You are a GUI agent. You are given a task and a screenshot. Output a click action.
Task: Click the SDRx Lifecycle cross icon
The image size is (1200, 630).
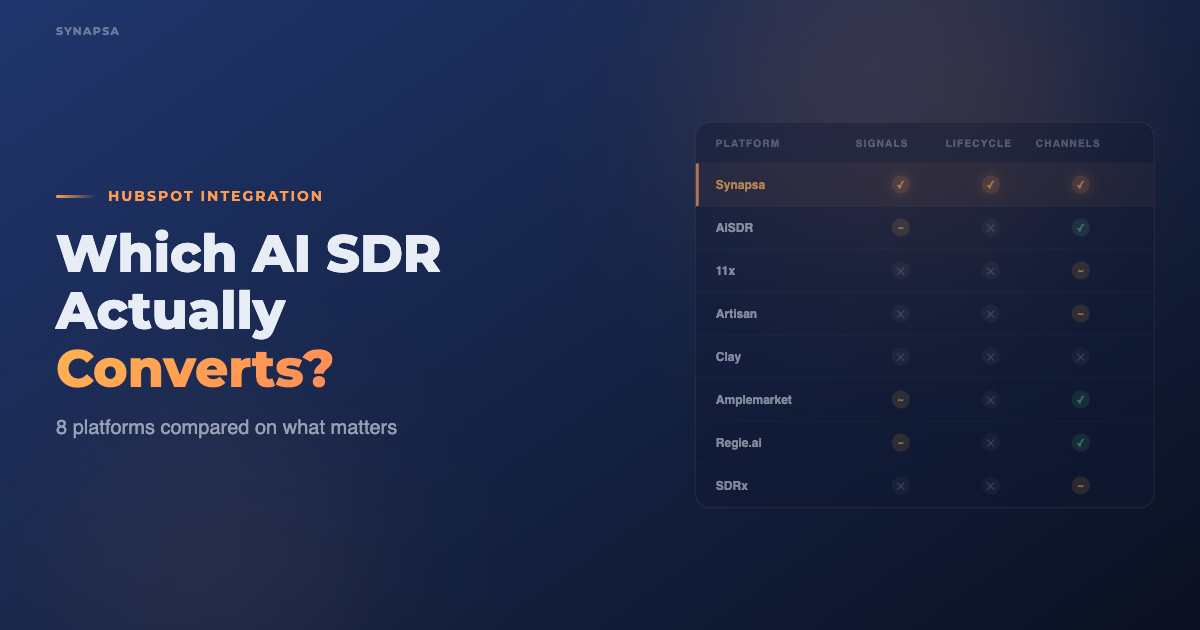pos(990,486)
